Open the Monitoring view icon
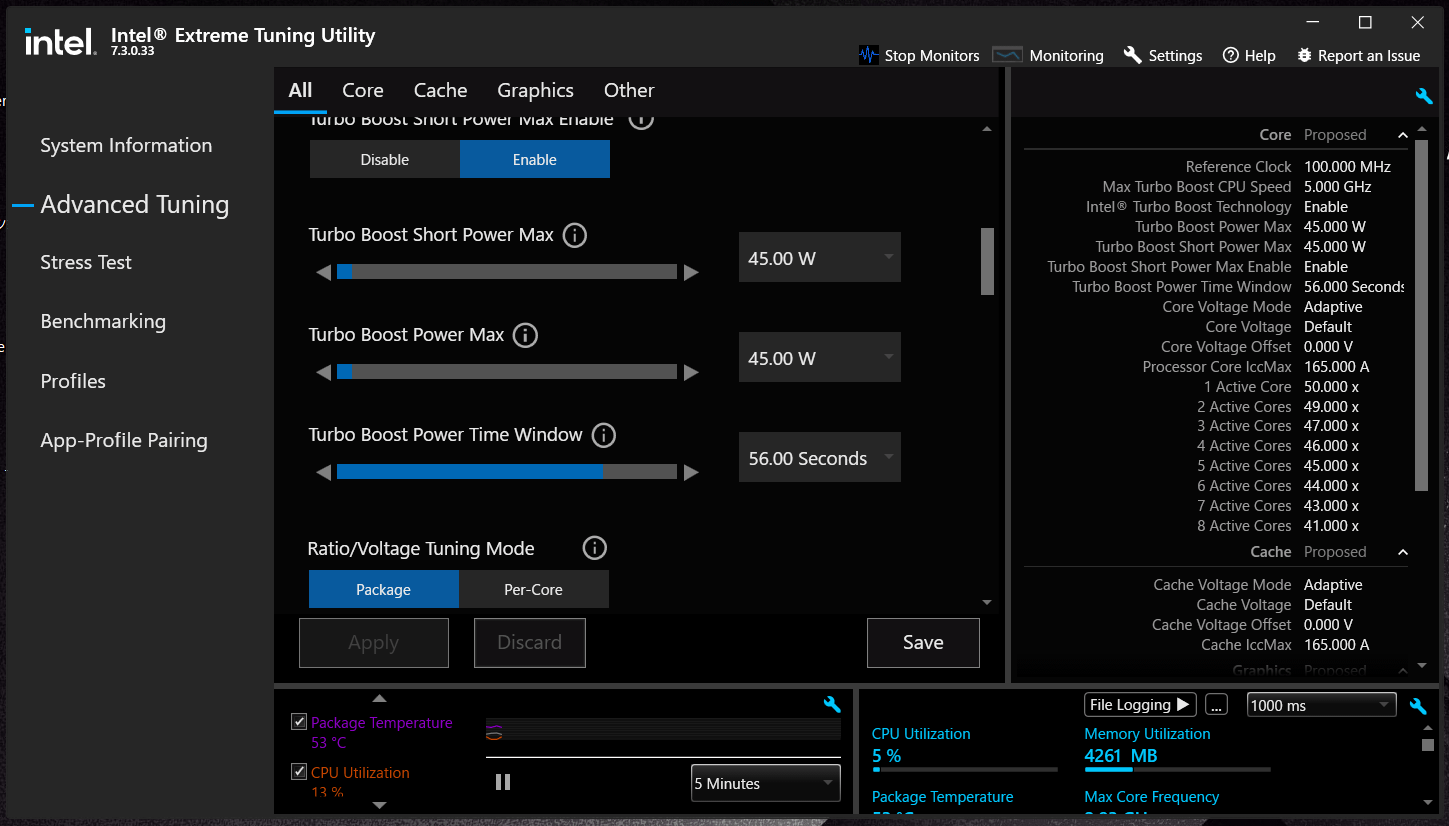The width and height of the screenshot is (1449, 826). pos(1007,55)
